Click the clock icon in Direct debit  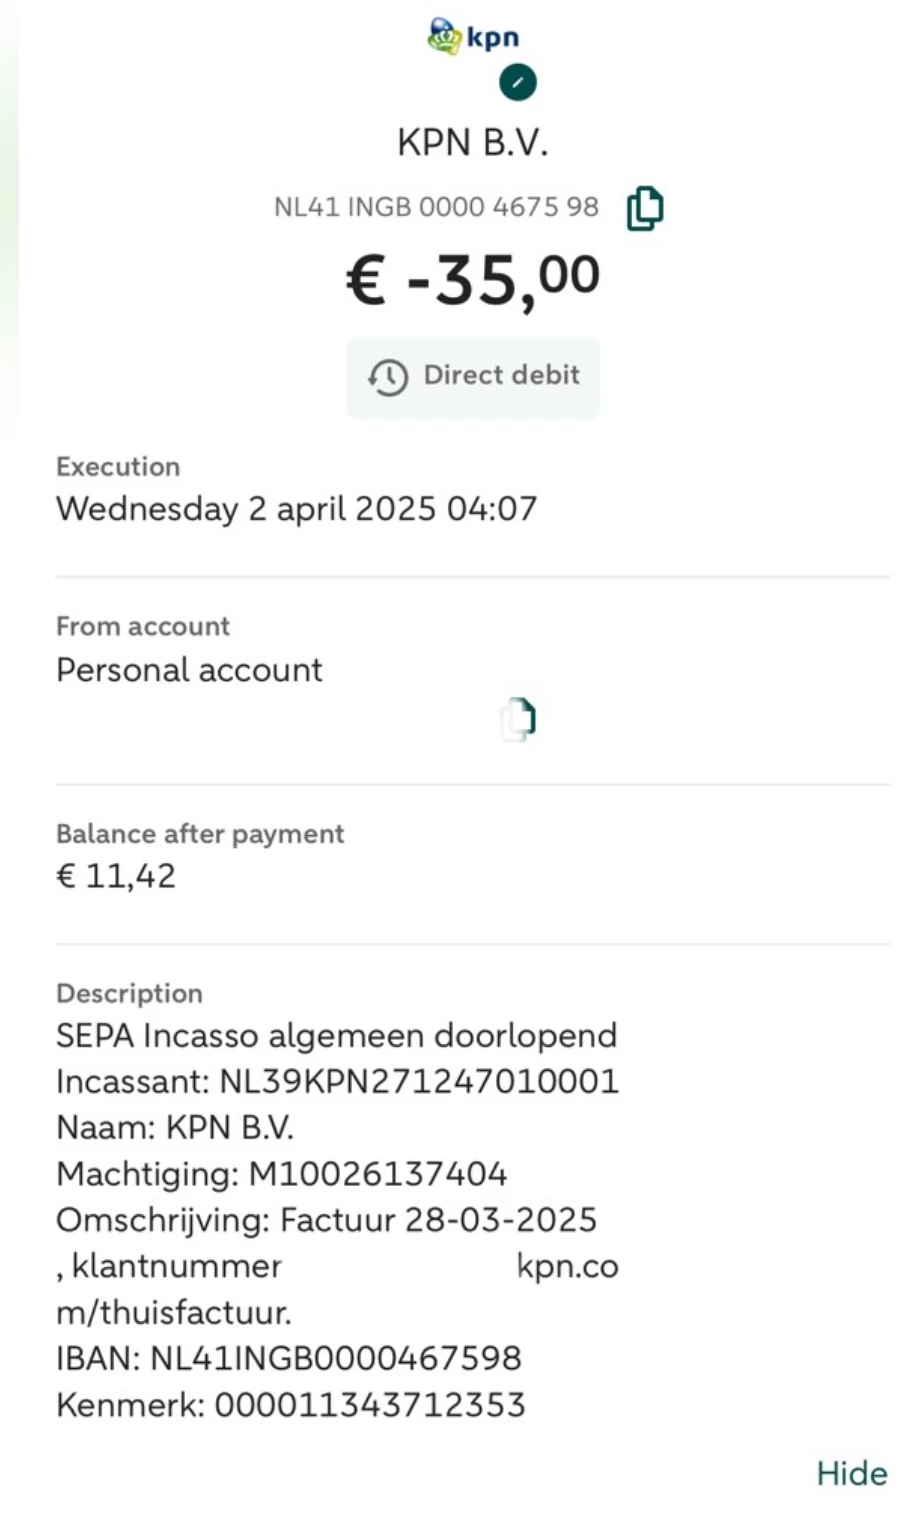point(388,377)
